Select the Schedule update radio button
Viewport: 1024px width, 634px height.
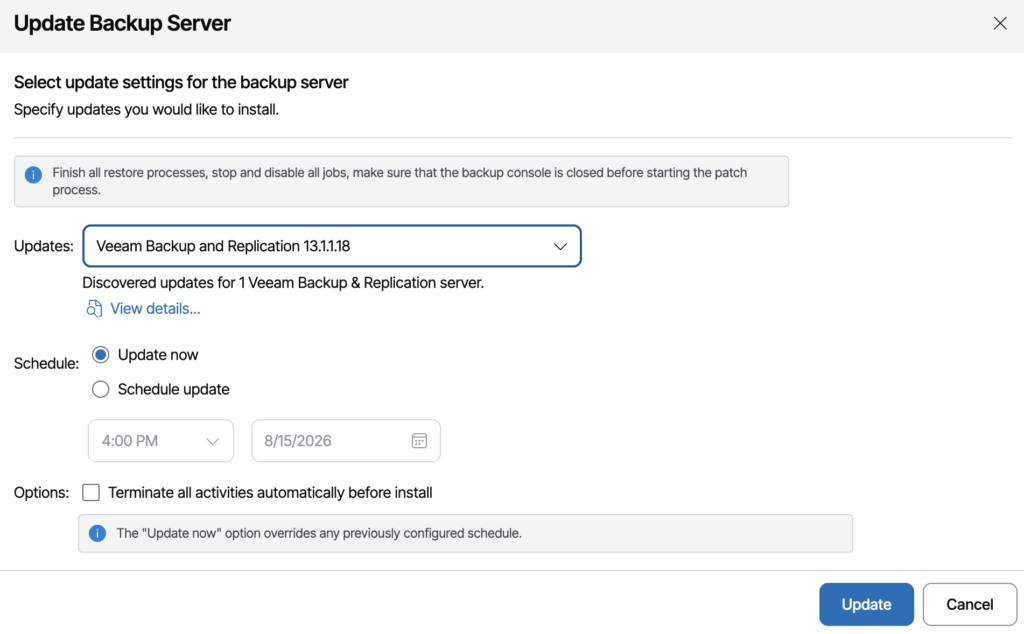point(101,389)
